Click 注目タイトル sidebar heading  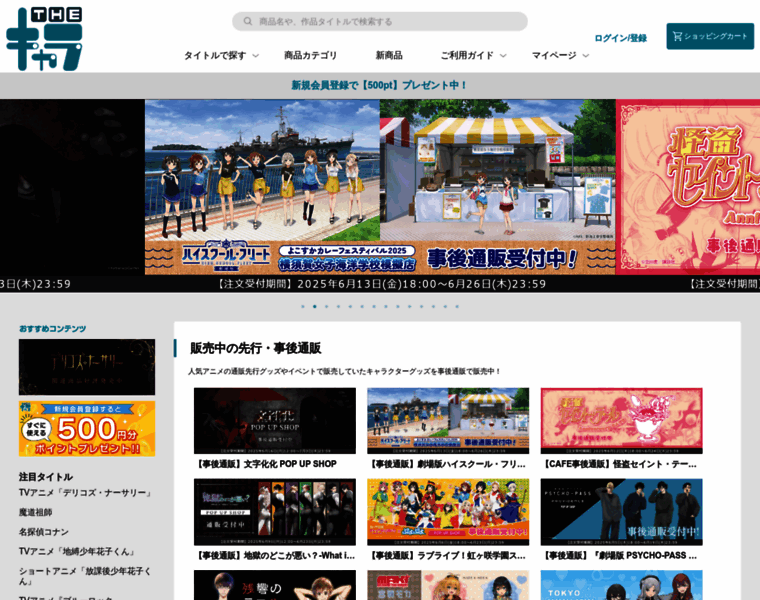[x=46, y=477]
